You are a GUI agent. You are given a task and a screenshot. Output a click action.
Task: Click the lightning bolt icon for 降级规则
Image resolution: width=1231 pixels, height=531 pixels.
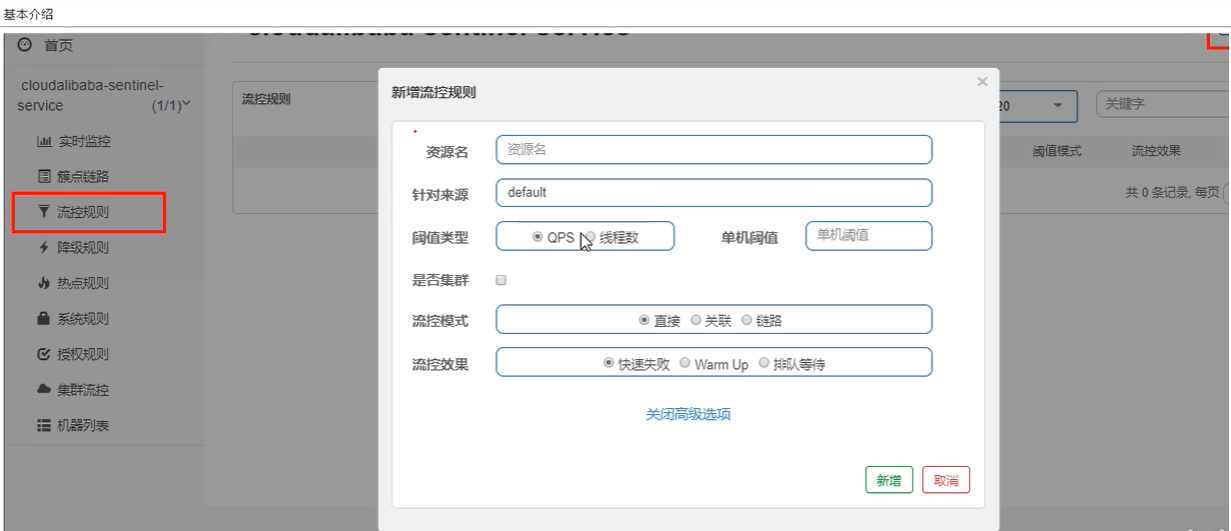click(44, 248)
